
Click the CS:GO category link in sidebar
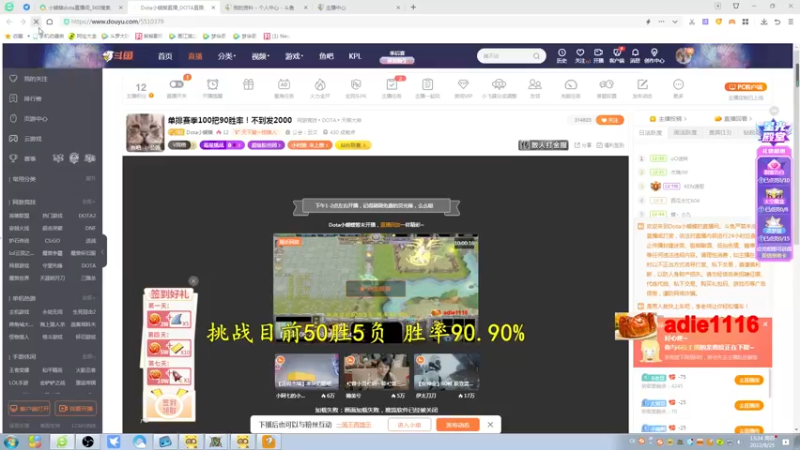52,241
